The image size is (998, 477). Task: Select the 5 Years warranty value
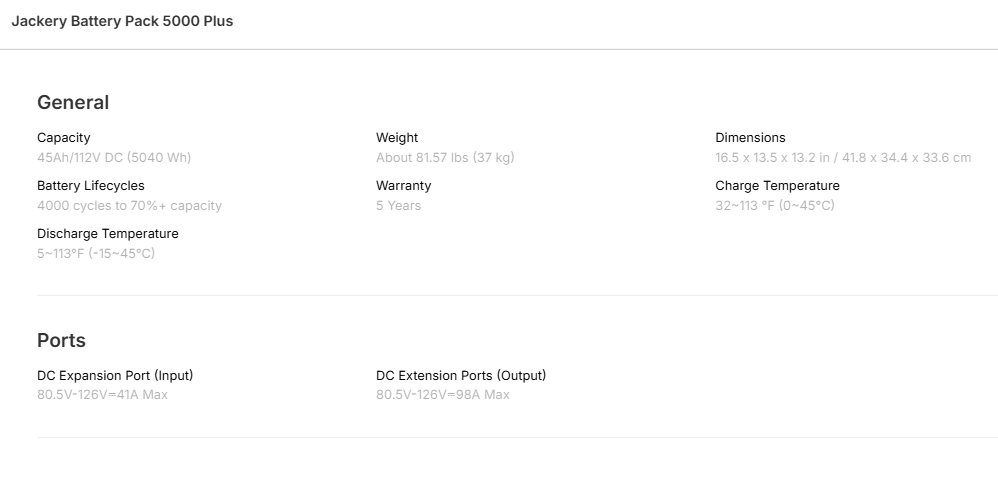[398, 206]
